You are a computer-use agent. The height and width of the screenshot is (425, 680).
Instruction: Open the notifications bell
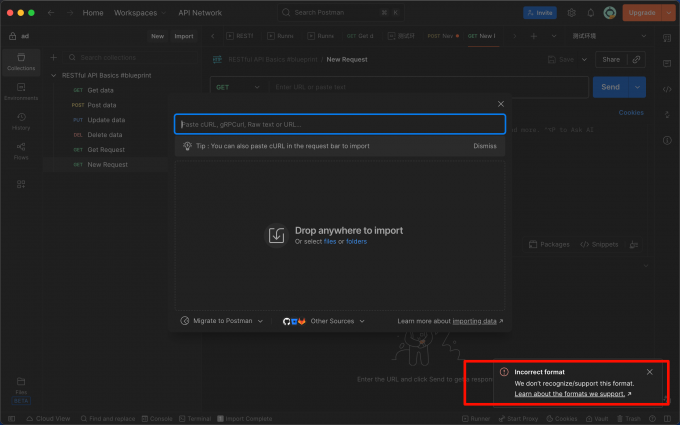click(591, 13)
